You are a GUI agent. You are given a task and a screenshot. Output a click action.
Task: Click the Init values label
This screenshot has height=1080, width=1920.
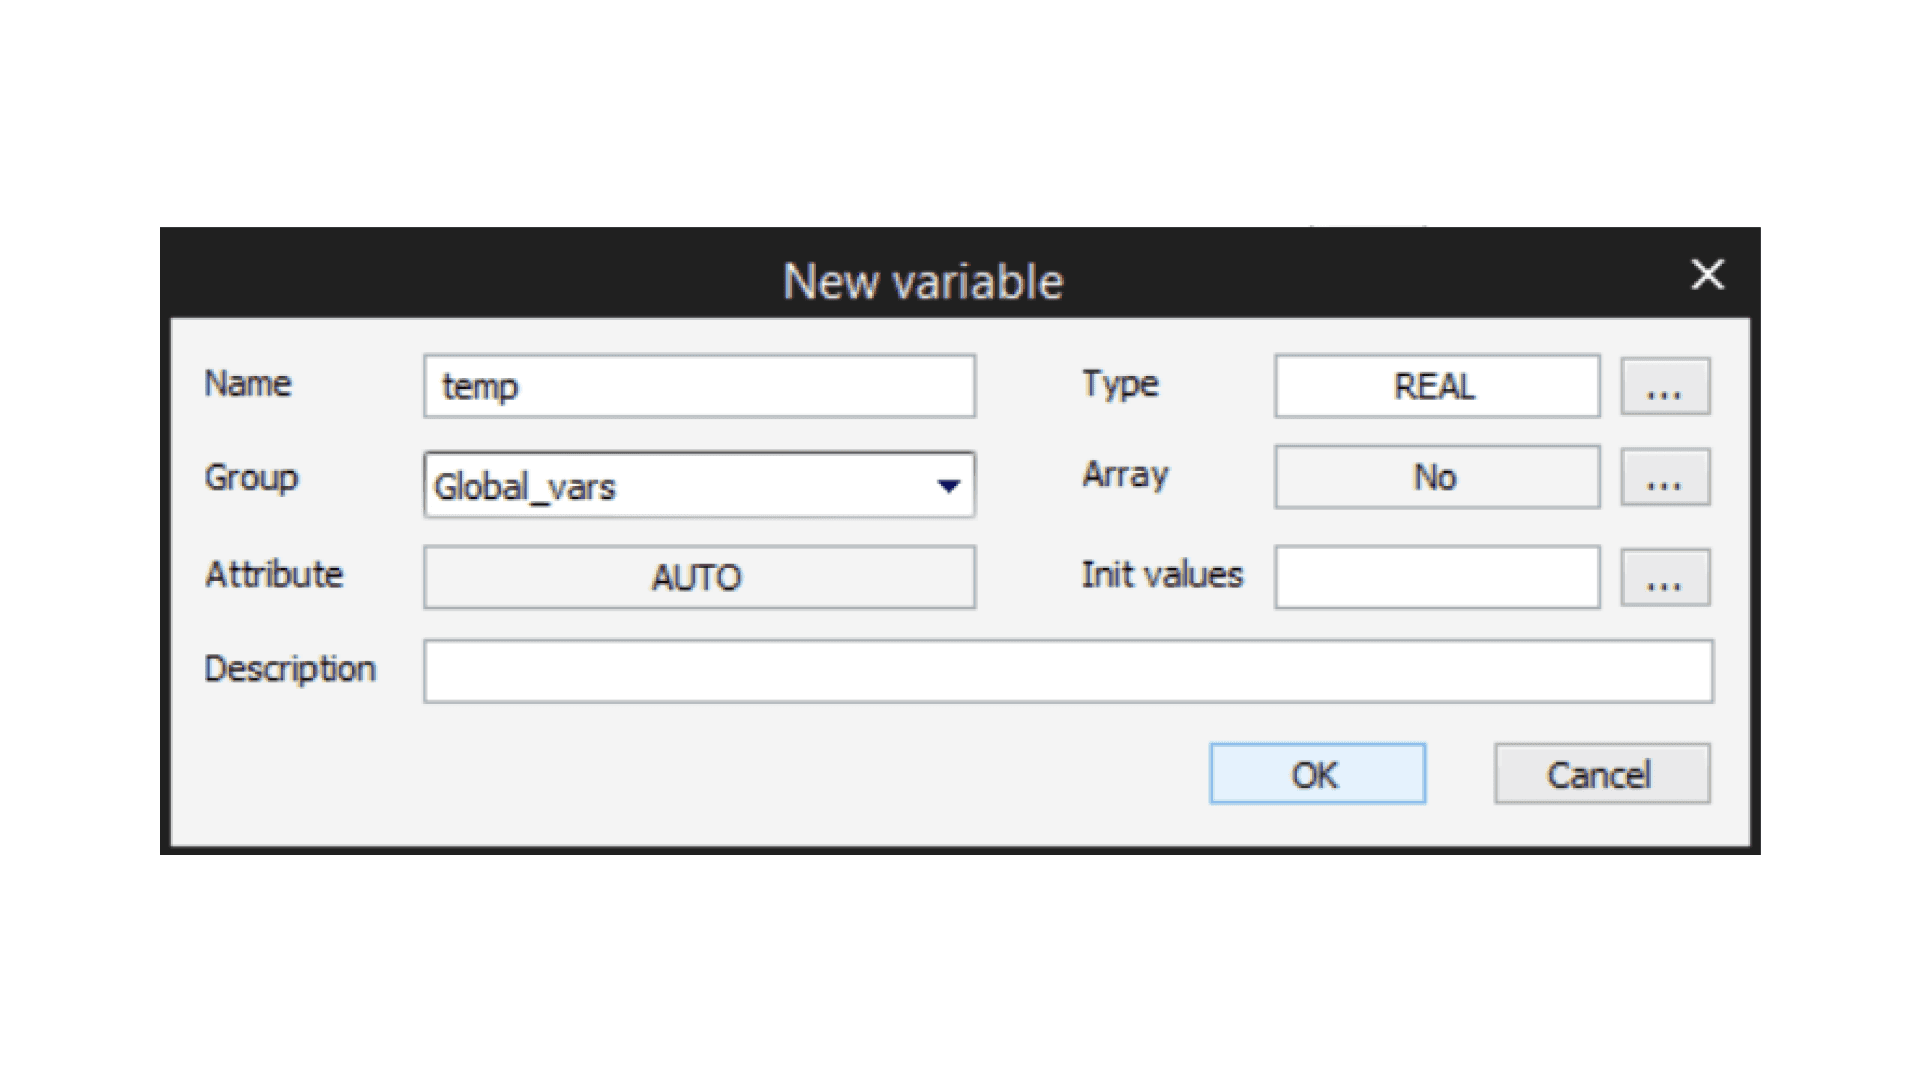[x=1161, y=575]
